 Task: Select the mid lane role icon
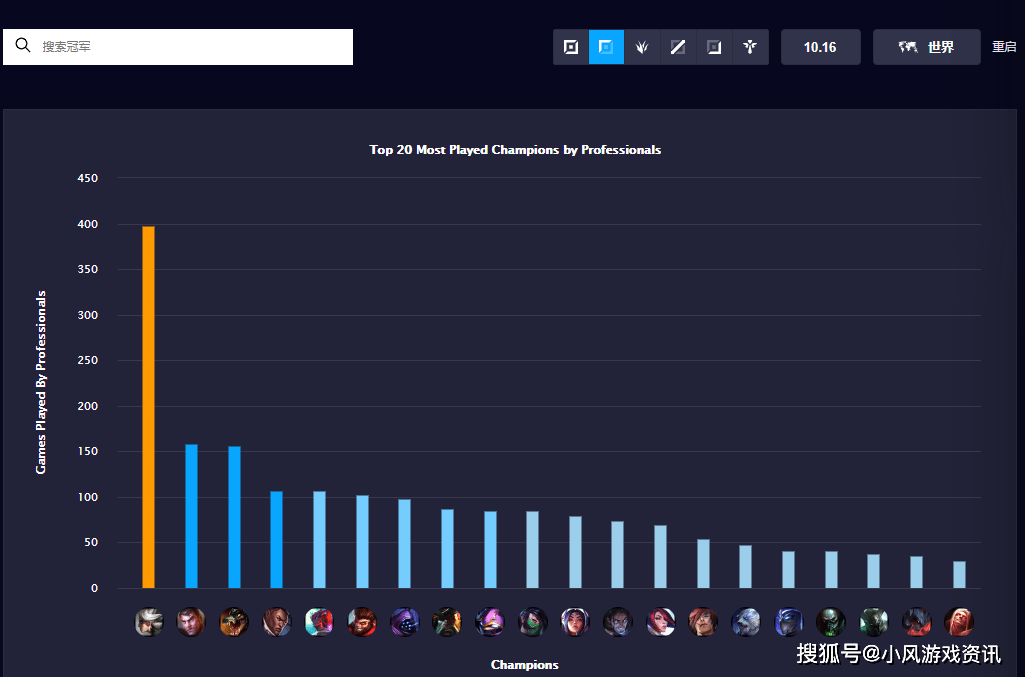678,47
